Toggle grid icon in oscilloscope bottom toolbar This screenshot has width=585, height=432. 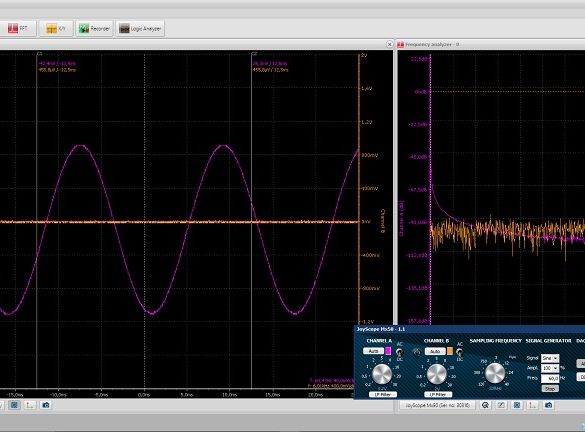[x=14, y=405]
